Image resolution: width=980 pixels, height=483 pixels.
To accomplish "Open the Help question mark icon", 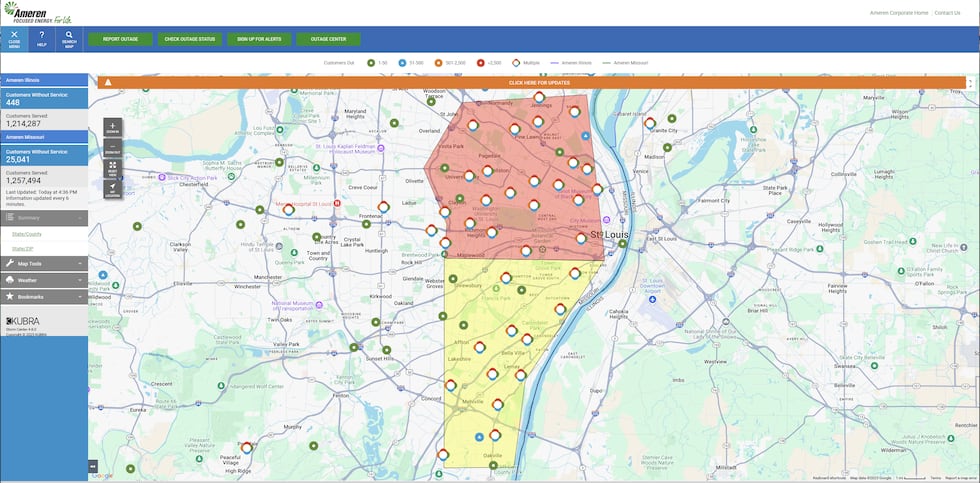I will [x=41, y=35].
